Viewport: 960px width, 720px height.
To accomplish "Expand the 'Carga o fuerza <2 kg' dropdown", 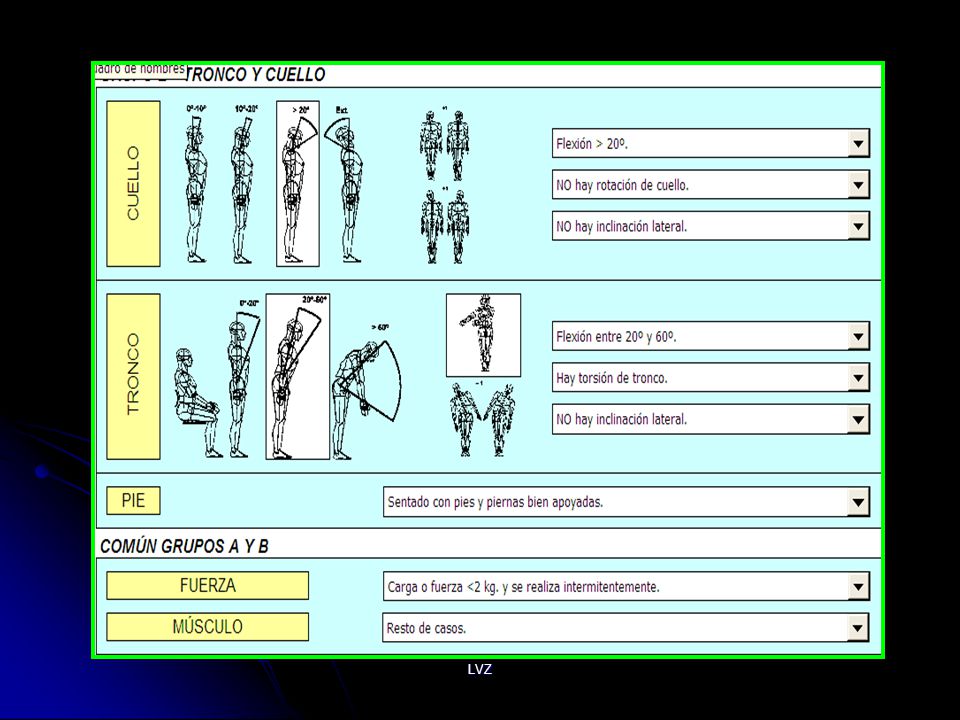I will [858, 587].
